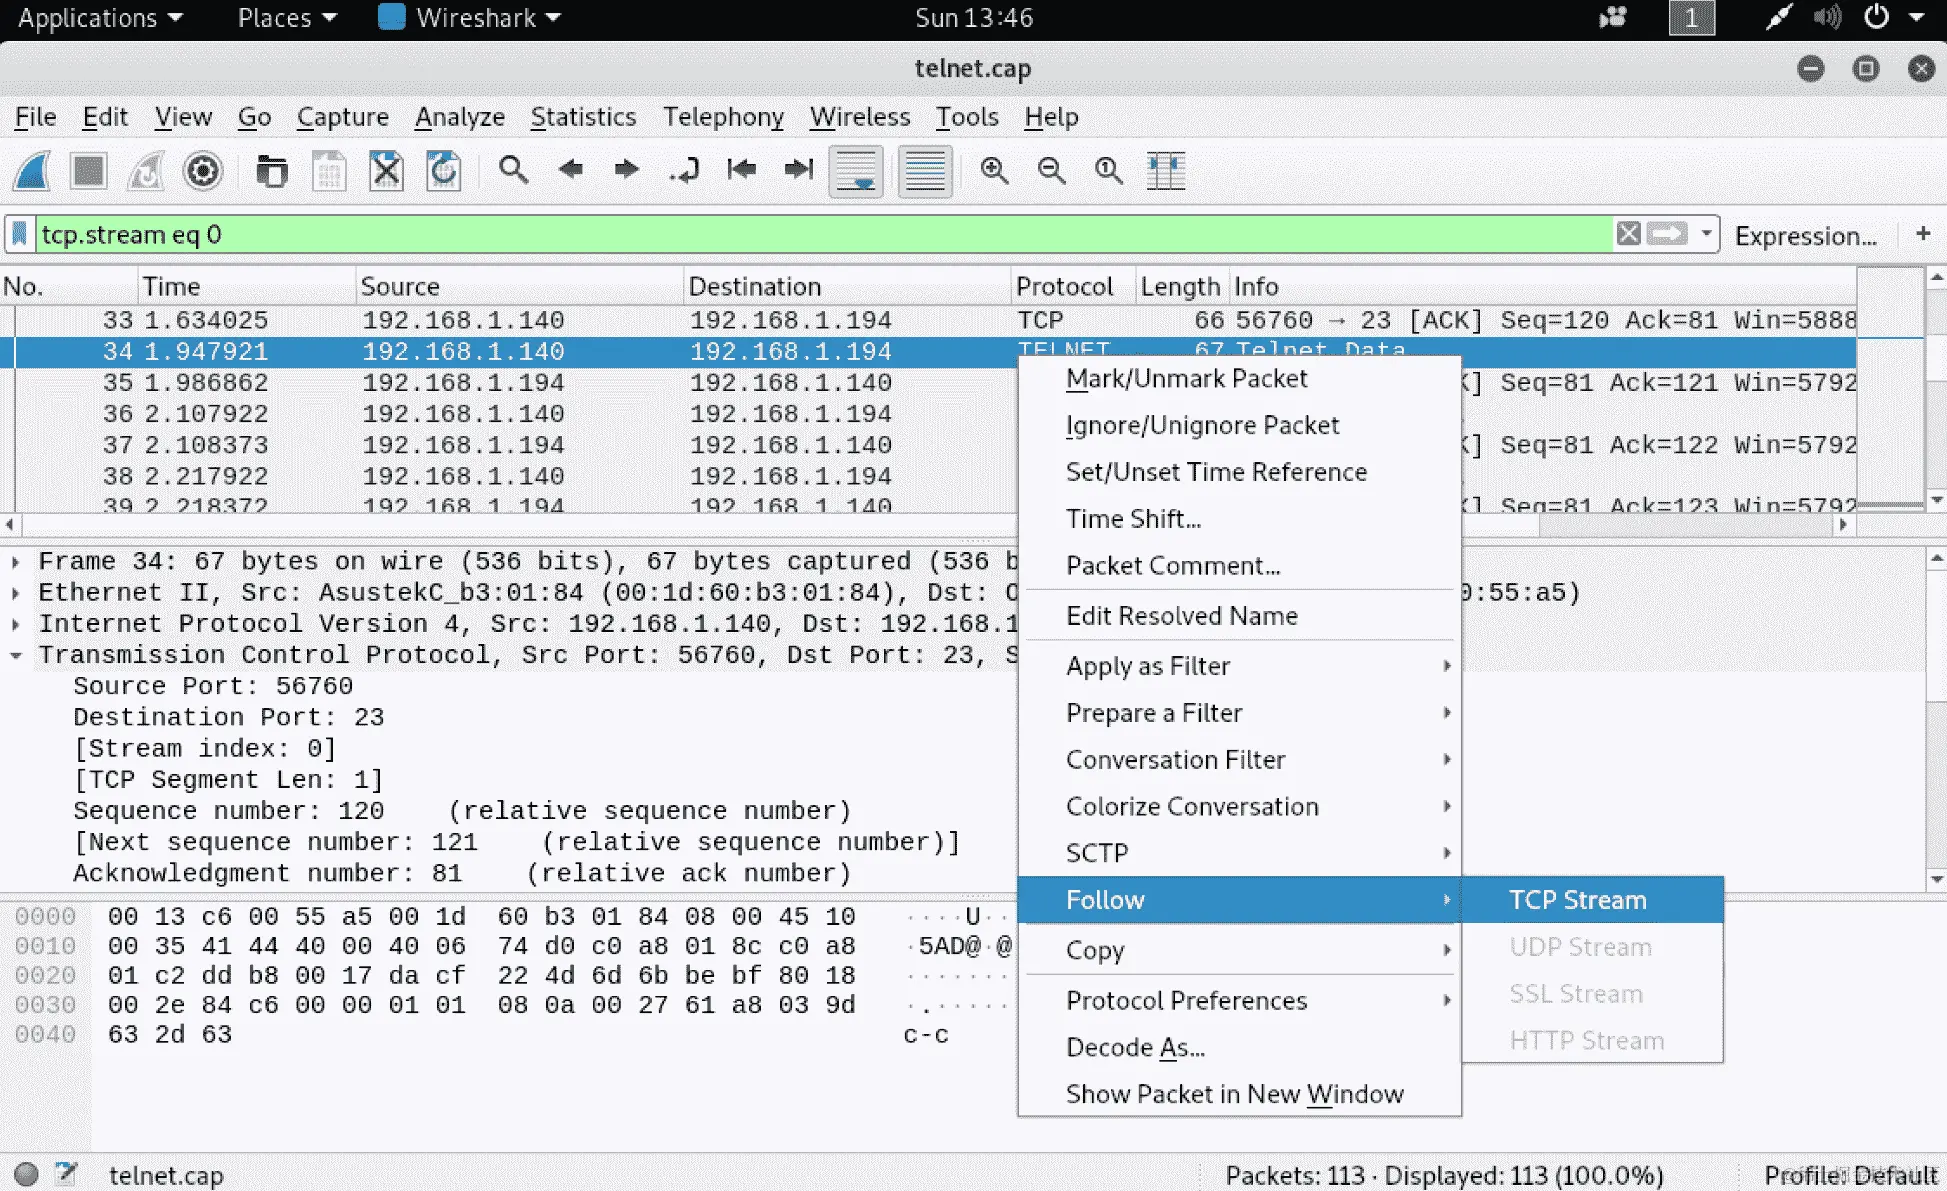The height and width of the screenshot is (1191, 1947).
Task: Click the find packet magnifier icon
Action: point(513,171)
